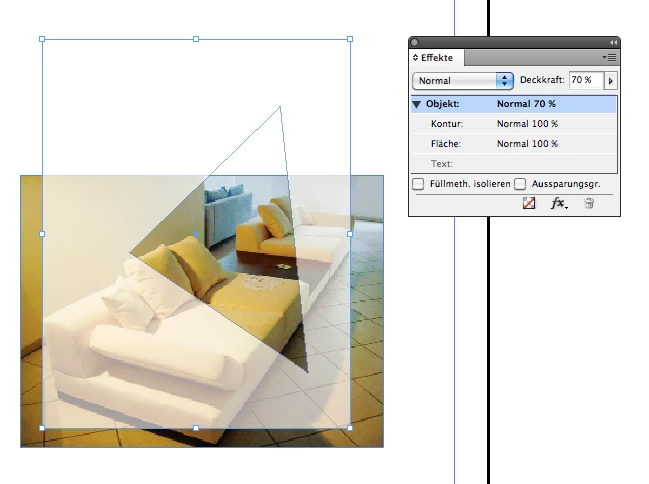Click the right-middle frame selection handle
Viewport: 649px width, 484px height.
(350, 234)
